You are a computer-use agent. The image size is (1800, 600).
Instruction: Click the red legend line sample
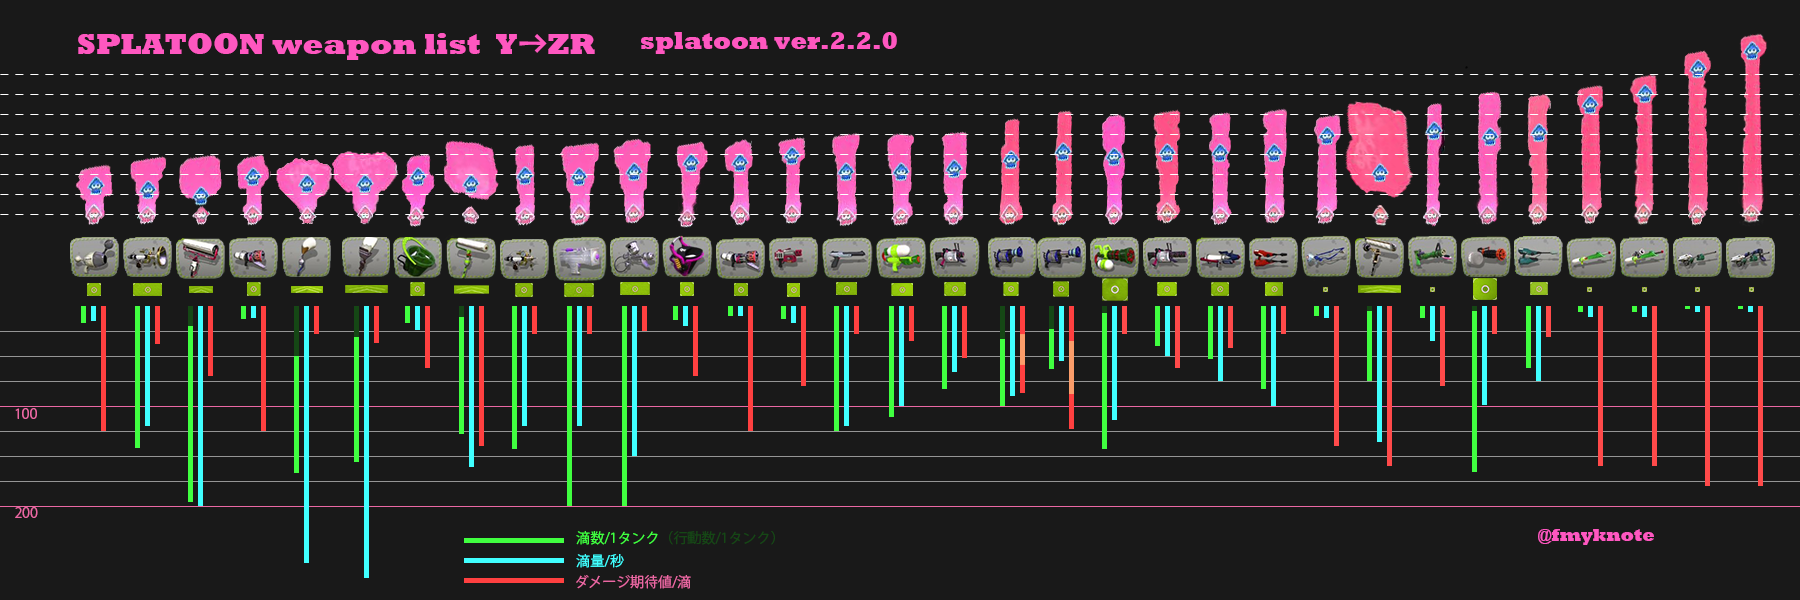(514, 581)
